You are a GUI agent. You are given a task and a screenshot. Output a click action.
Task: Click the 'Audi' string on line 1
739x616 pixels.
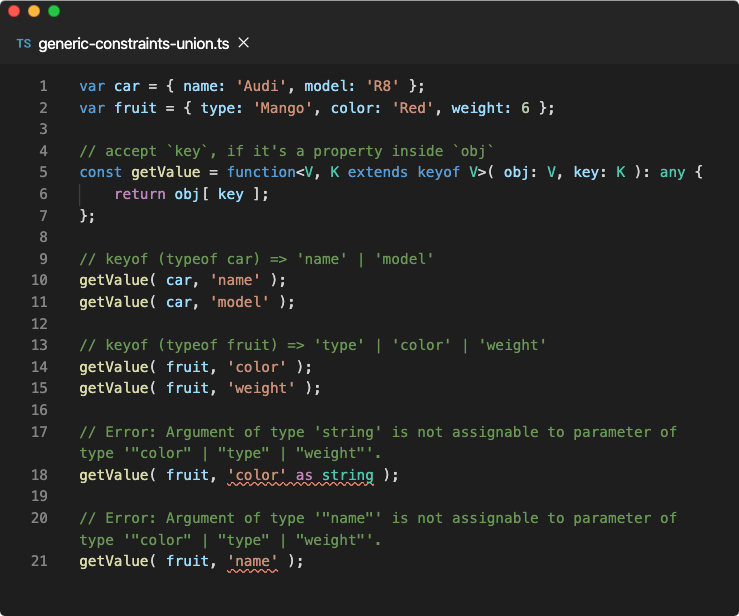[x=261, y=86]
